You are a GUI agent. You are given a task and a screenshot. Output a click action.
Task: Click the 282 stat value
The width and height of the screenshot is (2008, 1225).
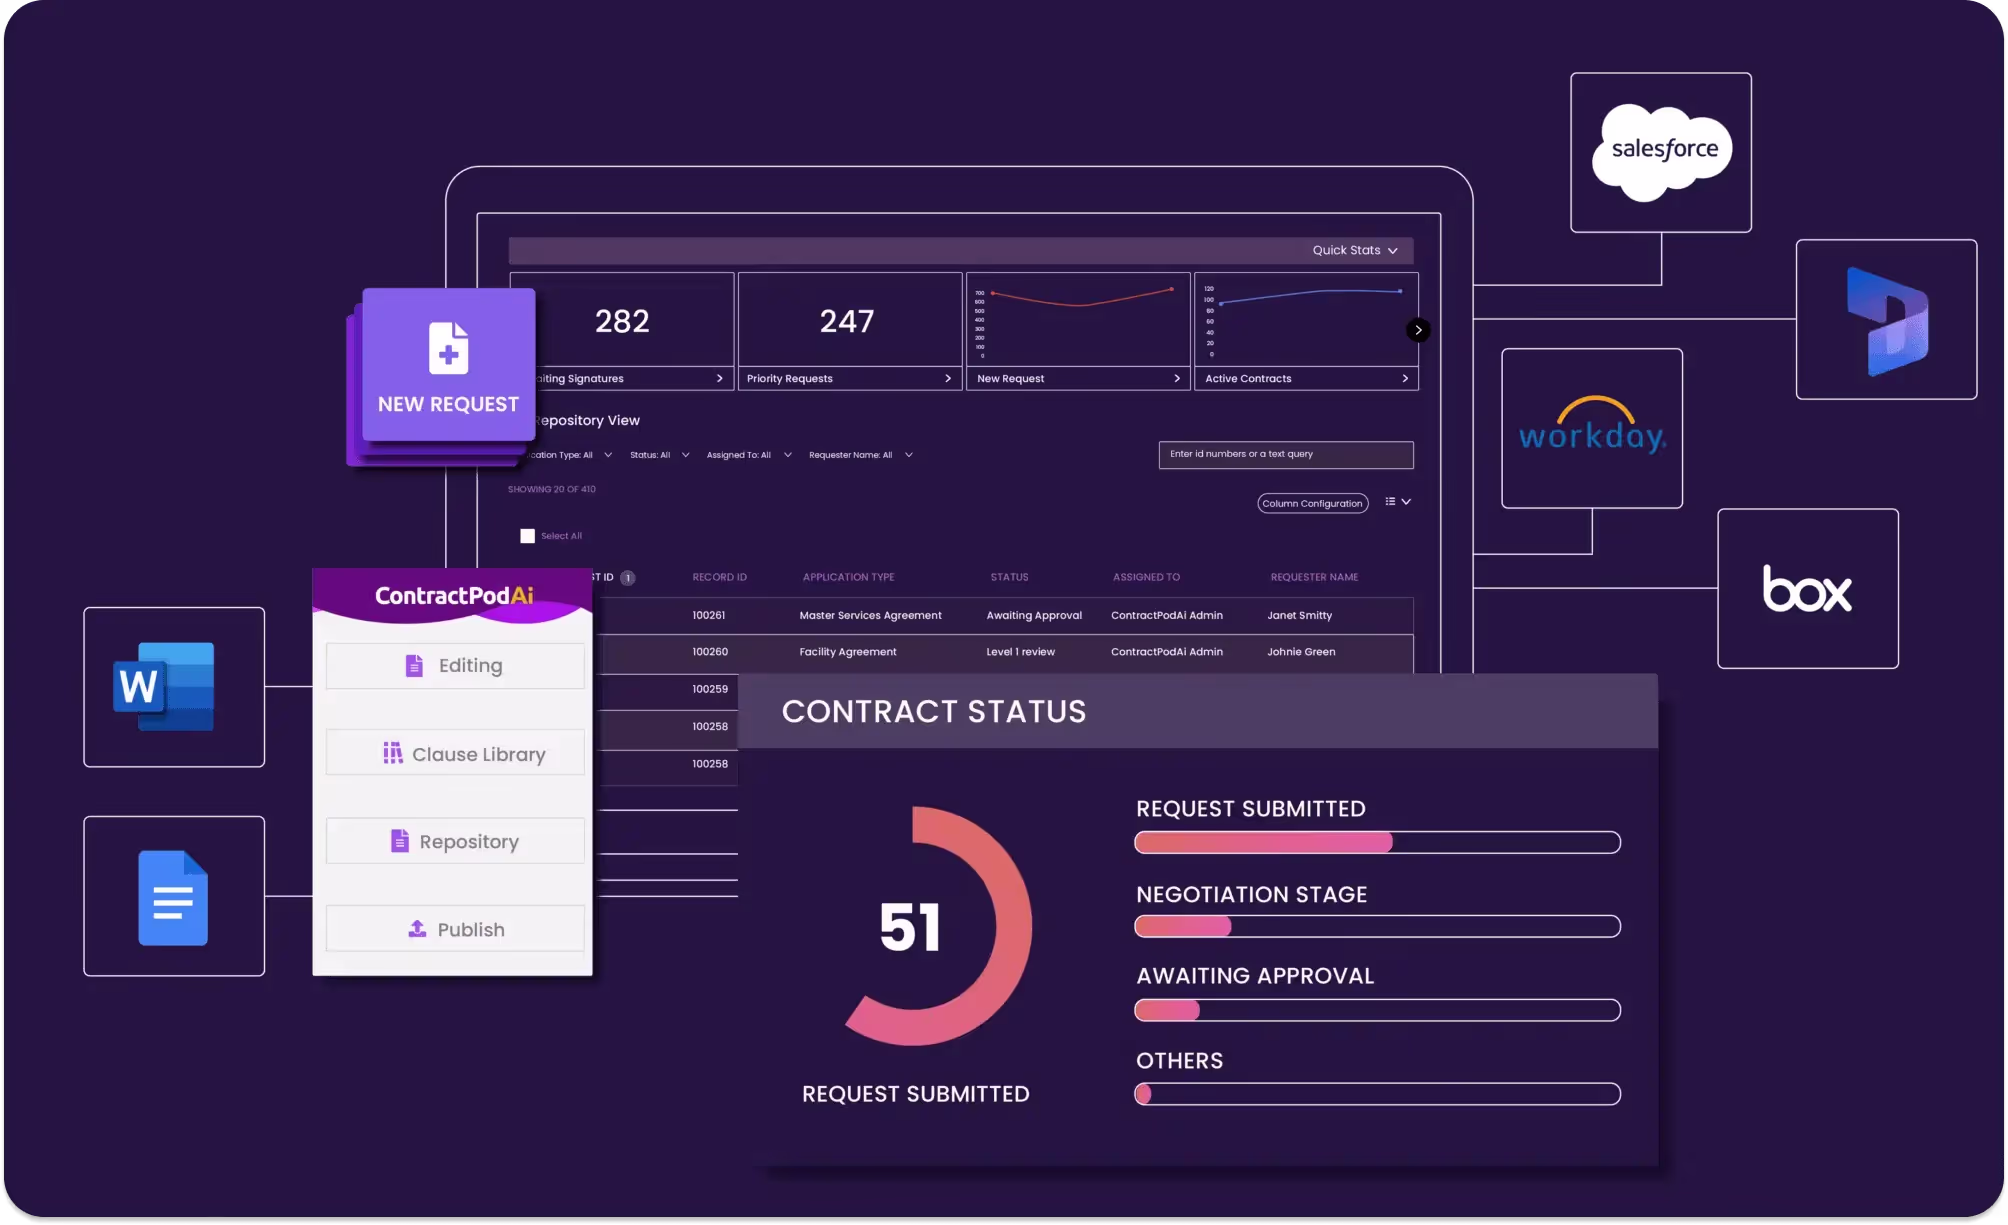622,321
